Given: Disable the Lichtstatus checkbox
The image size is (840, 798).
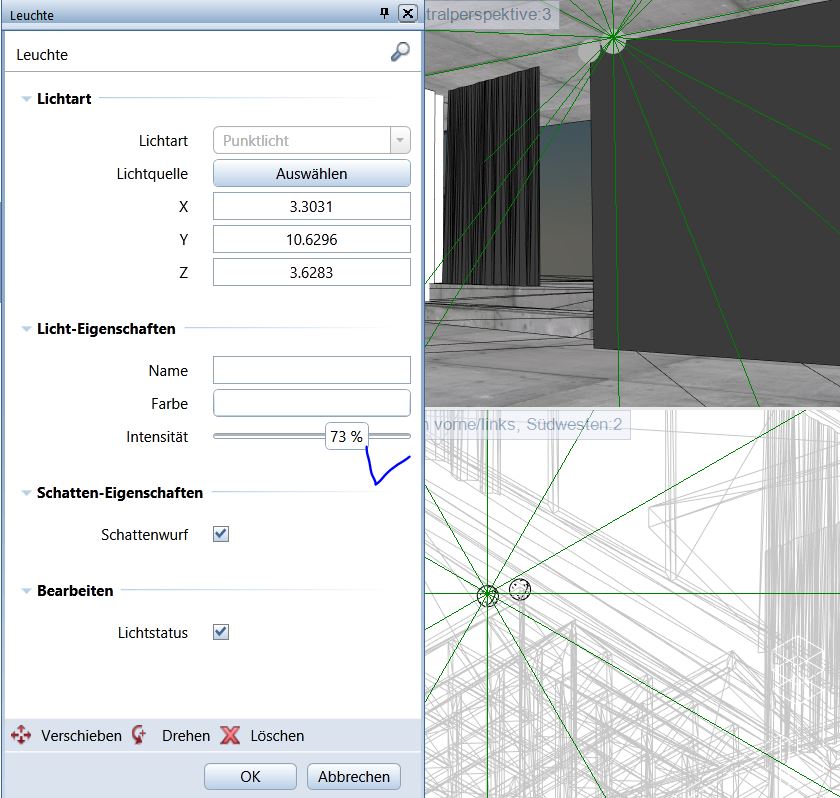Looking at the screenshot, I should pos(221,632).
